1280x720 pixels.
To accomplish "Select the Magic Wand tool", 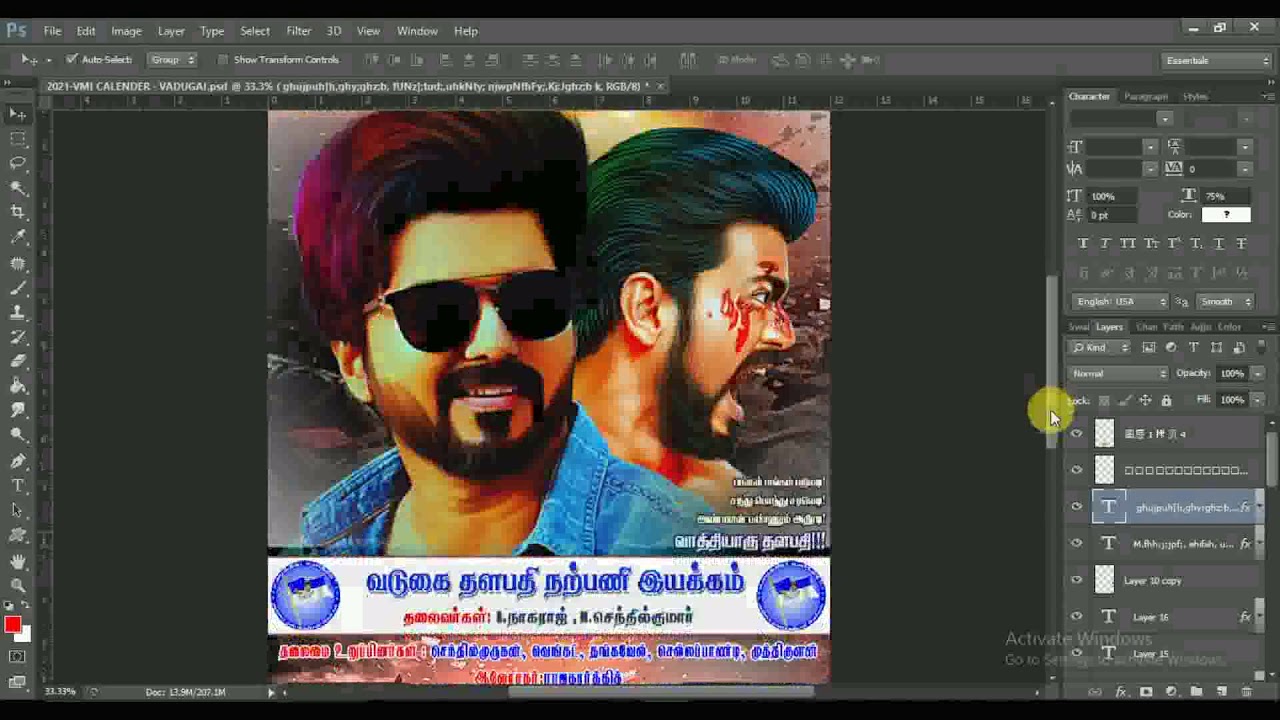I will (x=18, y=188).
